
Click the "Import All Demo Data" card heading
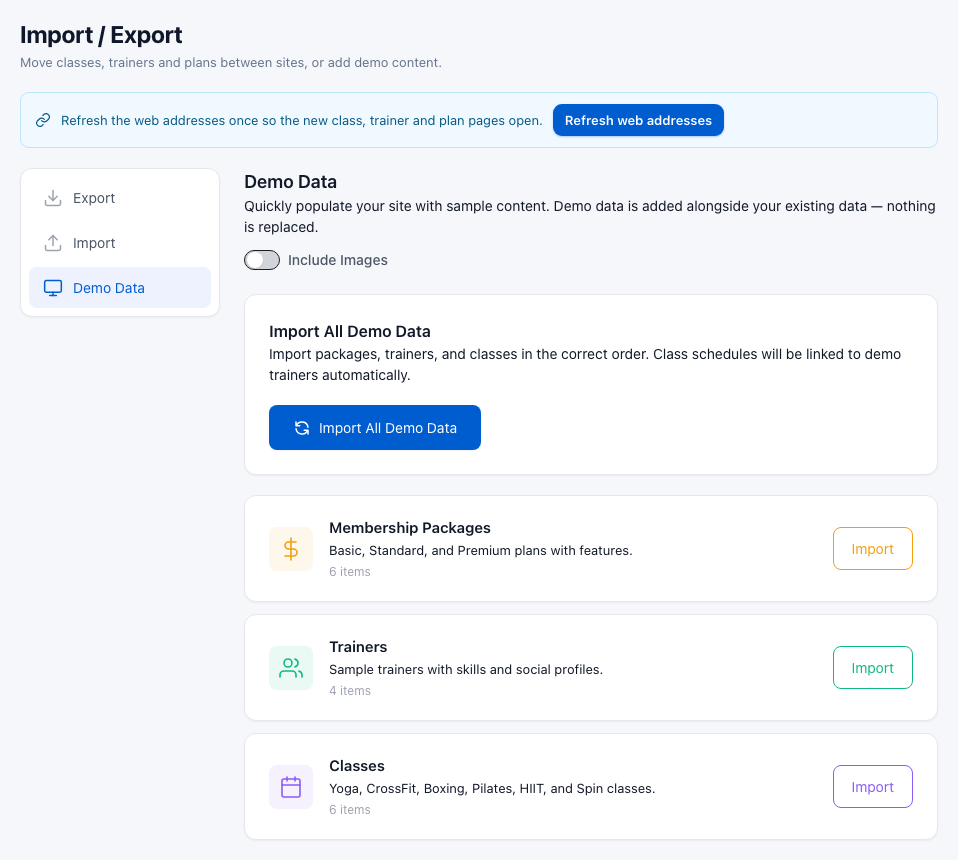tap(349, 332)
